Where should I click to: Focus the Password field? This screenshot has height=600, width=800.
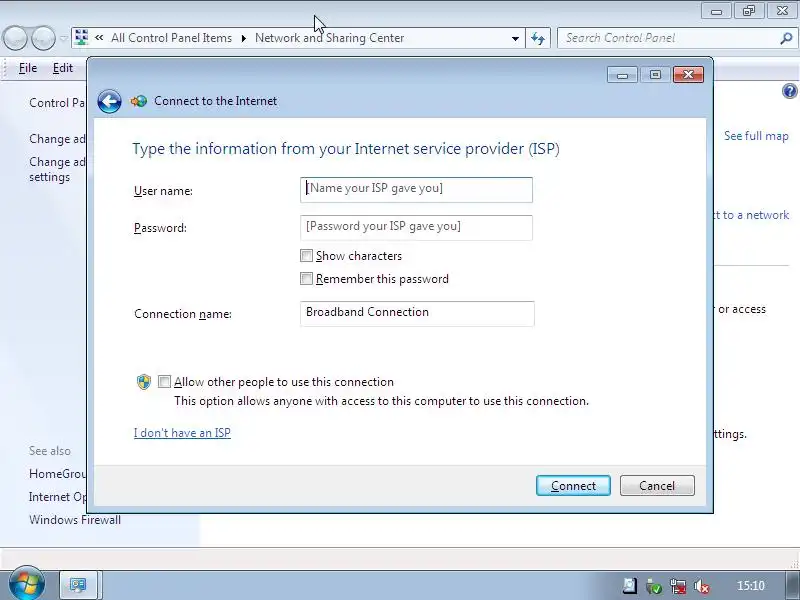click(416, 228)
